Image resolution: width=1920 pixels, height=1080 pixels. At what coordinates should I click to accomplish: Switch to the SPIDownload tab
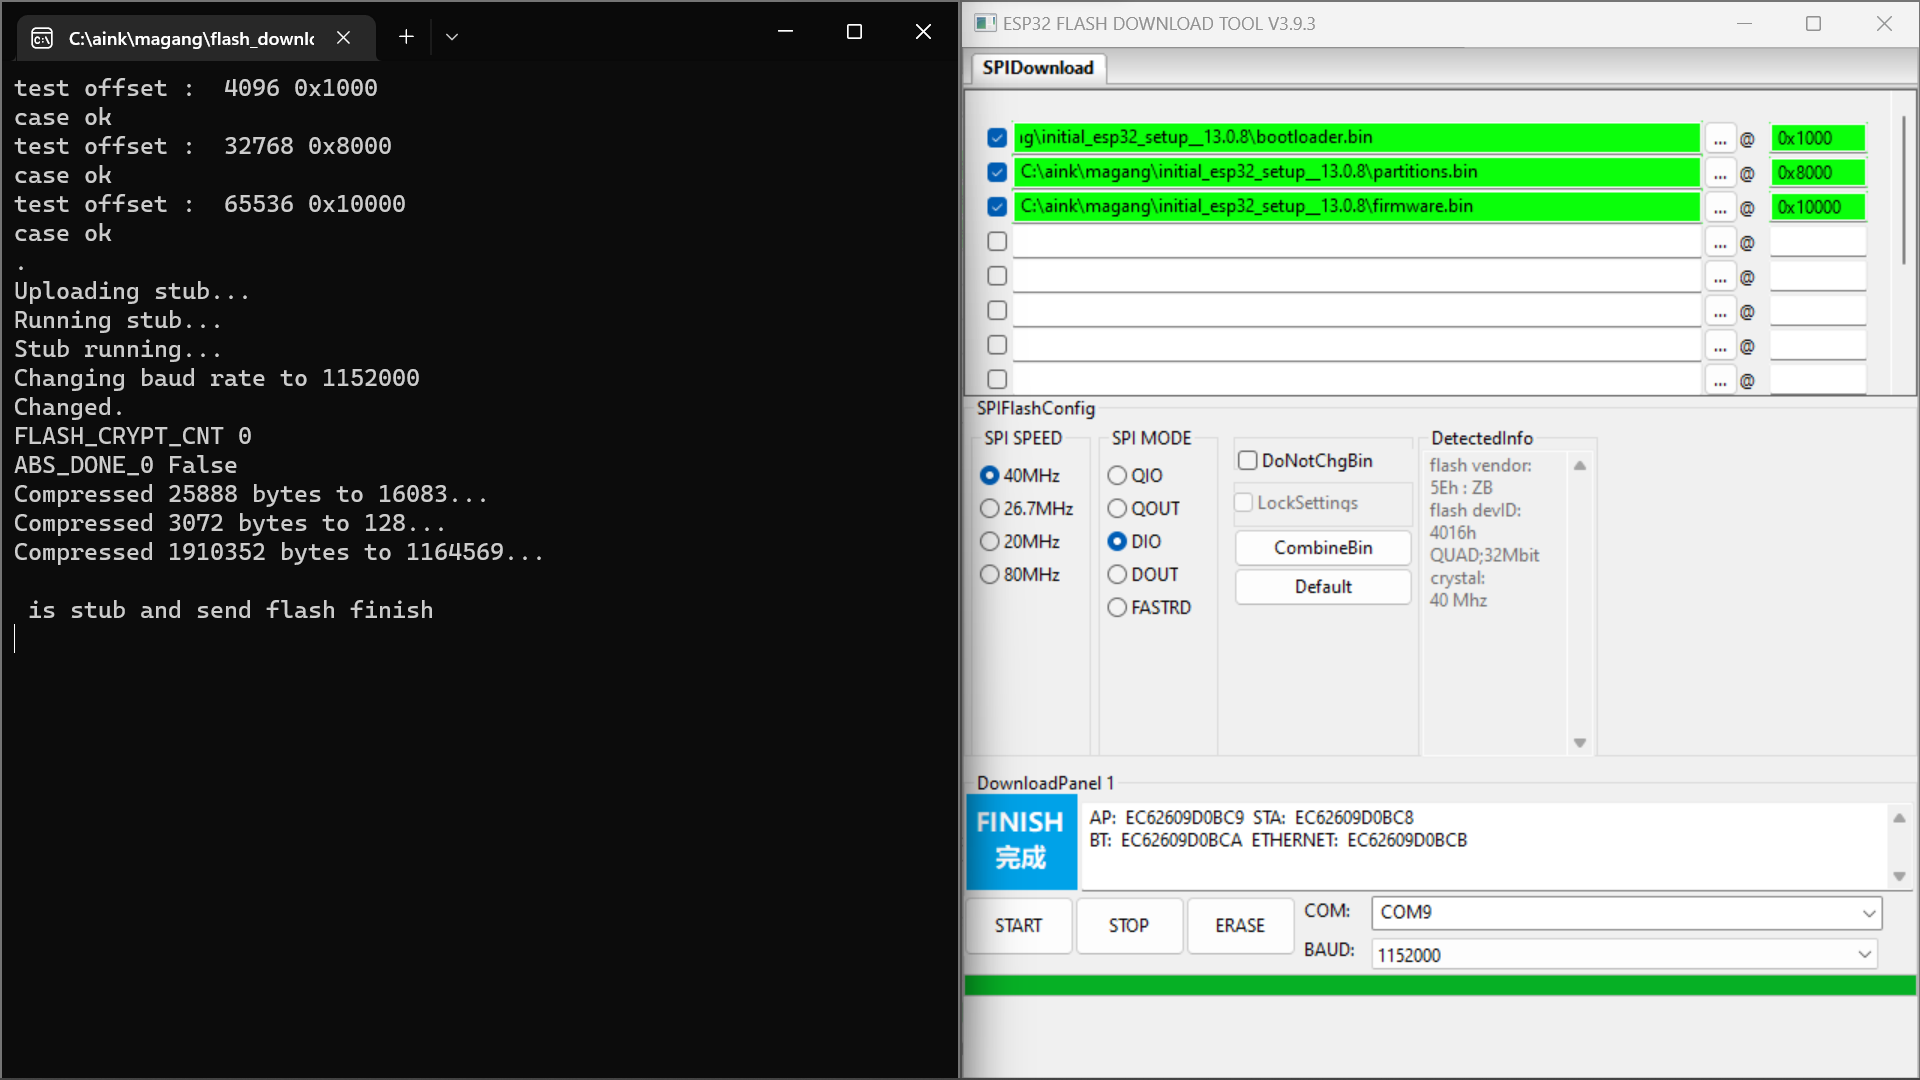pyautogui.click(x=1037, y=67)
